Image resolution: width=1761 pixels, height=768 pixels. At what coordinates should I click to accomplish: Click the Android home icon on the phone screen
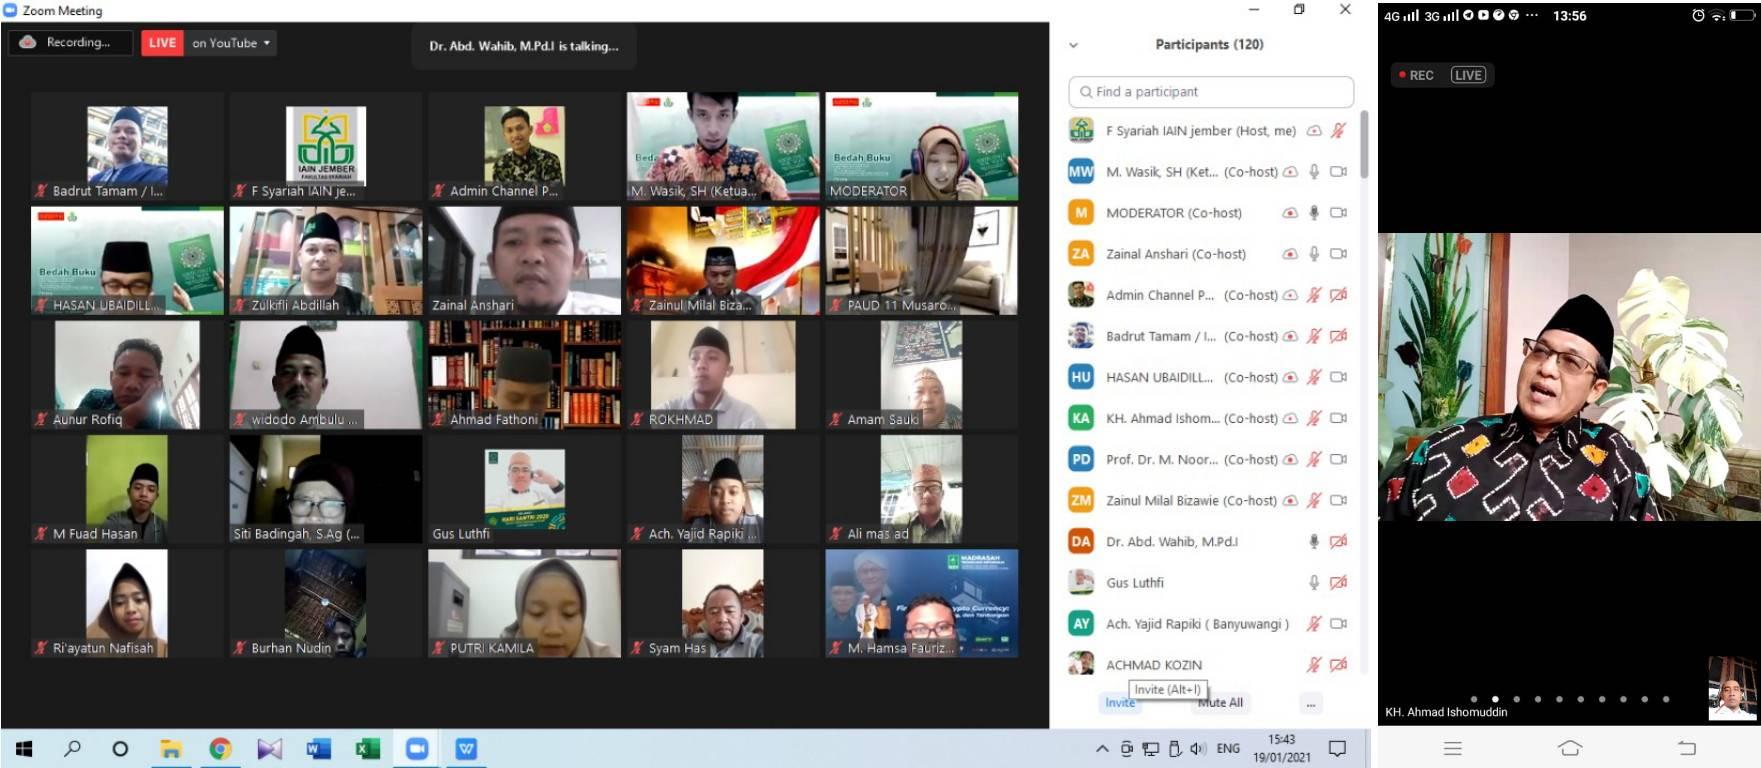click(x=1570, y=748)
